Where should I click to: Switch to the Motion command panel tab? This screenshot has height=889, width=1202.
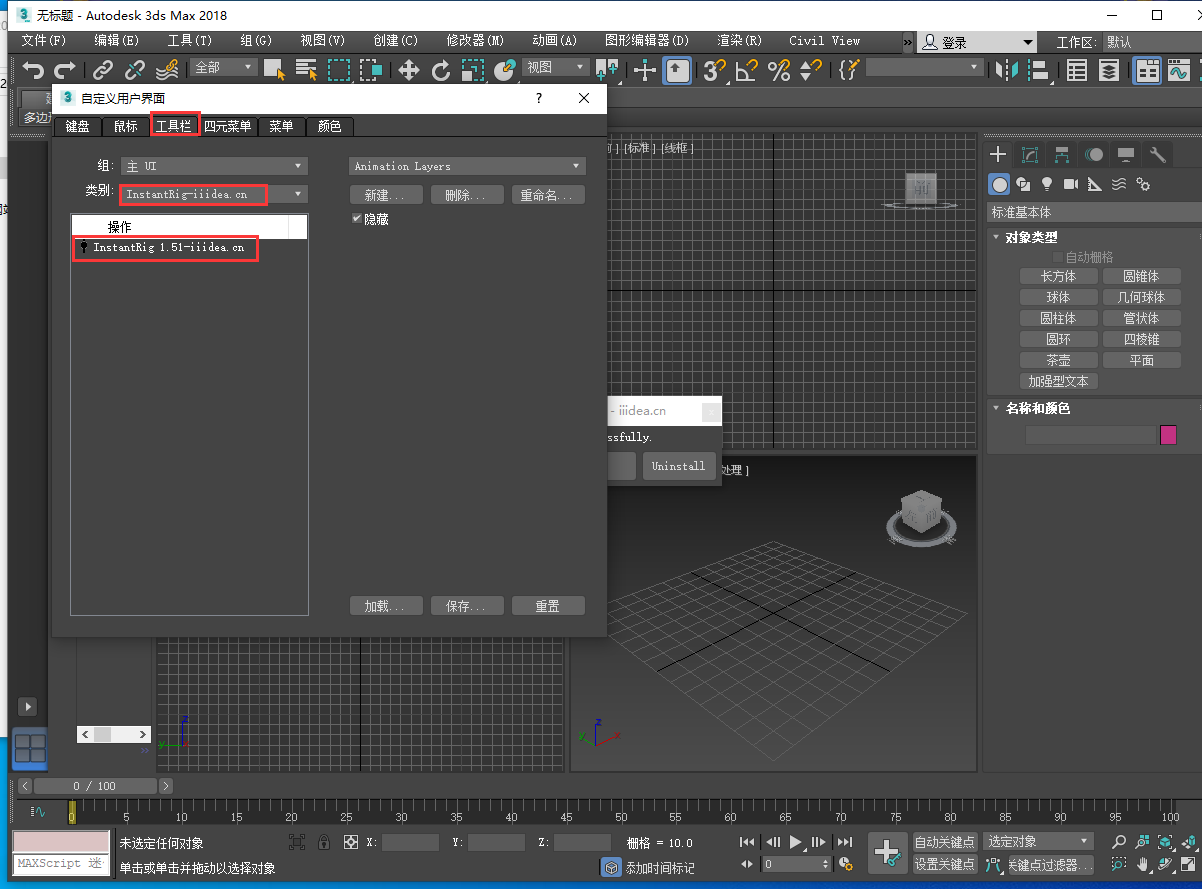pyautogui.click(x=1094, y=154)
